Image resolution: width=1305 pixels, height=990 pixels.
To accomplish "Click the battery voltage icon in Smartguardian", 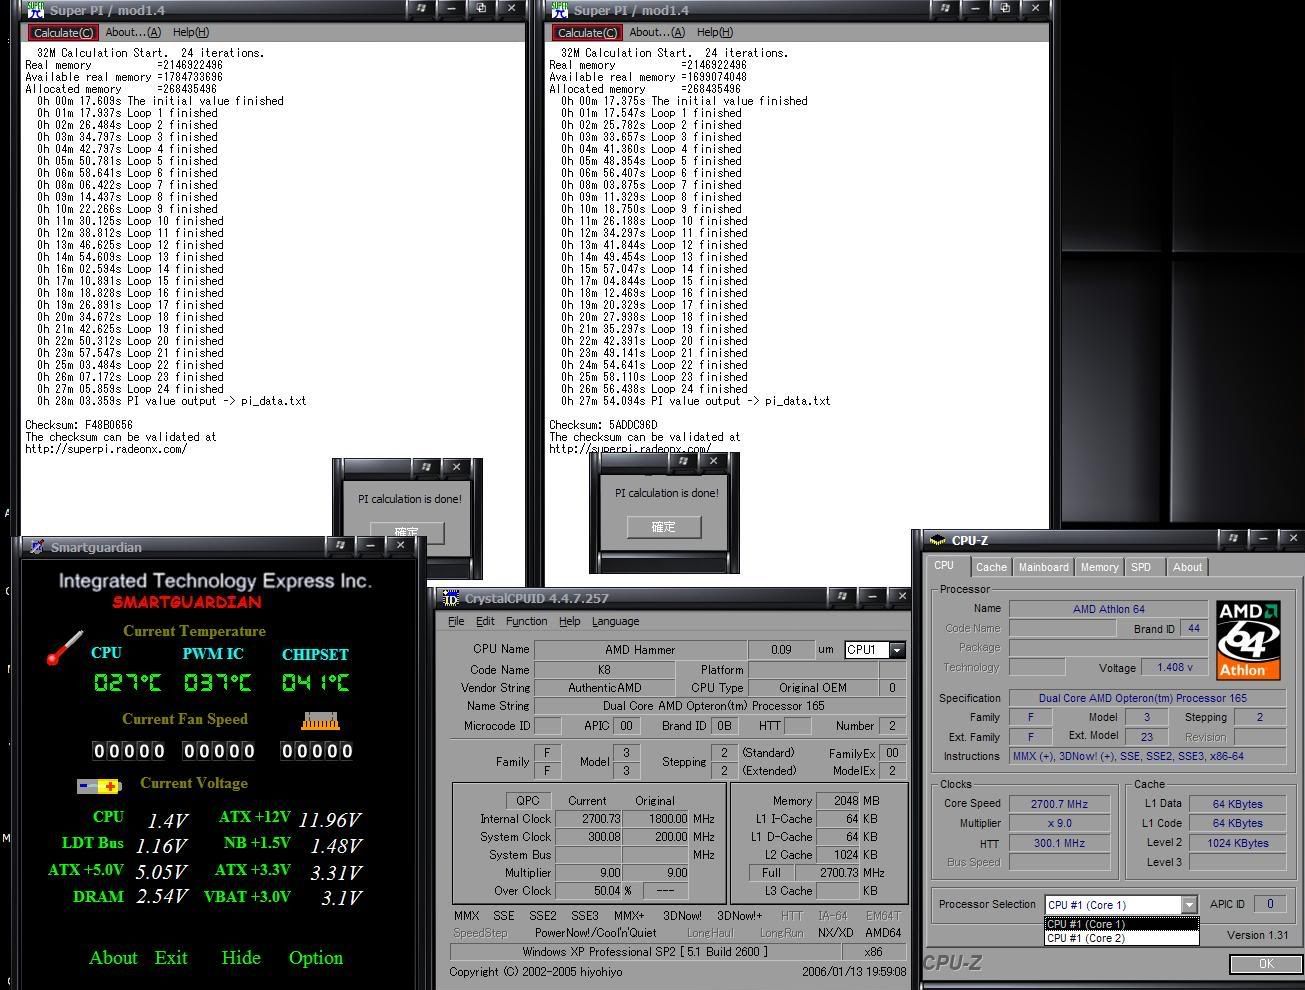I will point(99,786).
